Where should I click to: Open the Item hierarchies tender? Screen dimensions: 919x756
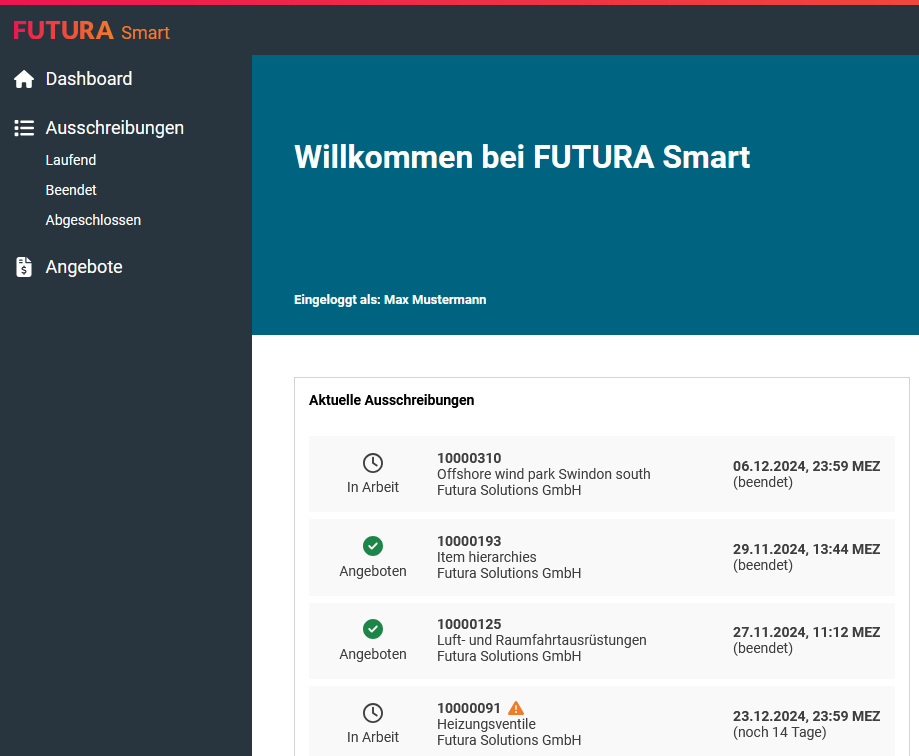pyautogui.click(x=487, y=557)
